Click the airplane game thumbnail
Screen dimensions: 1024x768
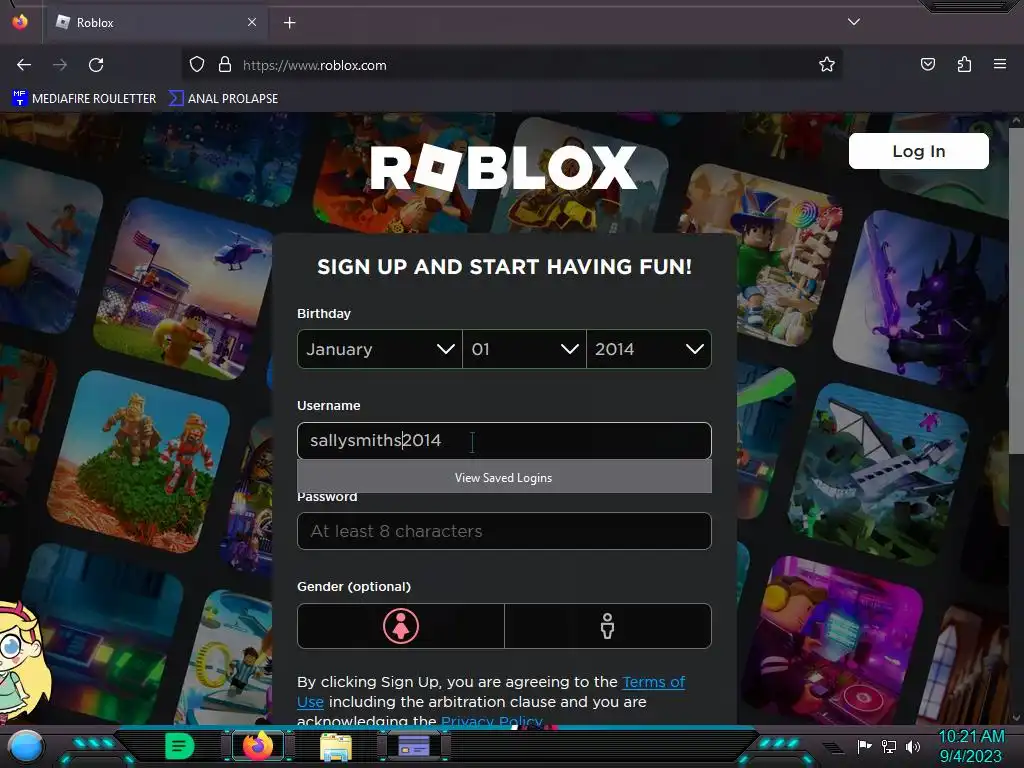tap(878, 474)
